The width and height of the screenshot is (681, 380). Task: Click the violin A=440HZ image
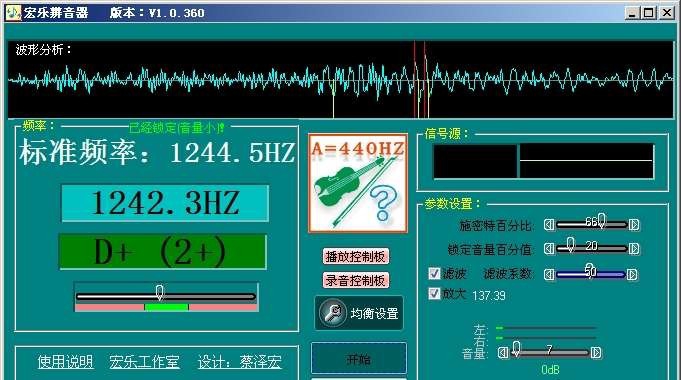click(358, 183)
